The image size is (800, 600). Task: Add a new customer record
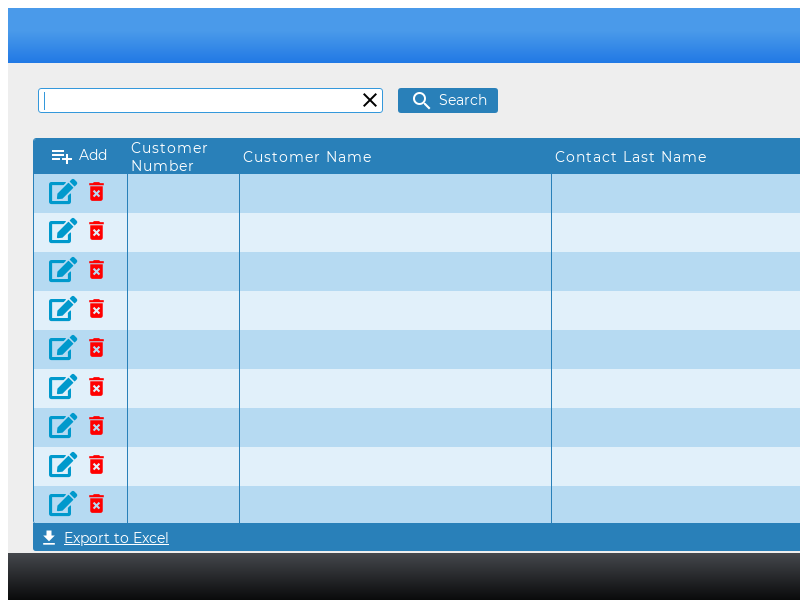pos(79,156)
